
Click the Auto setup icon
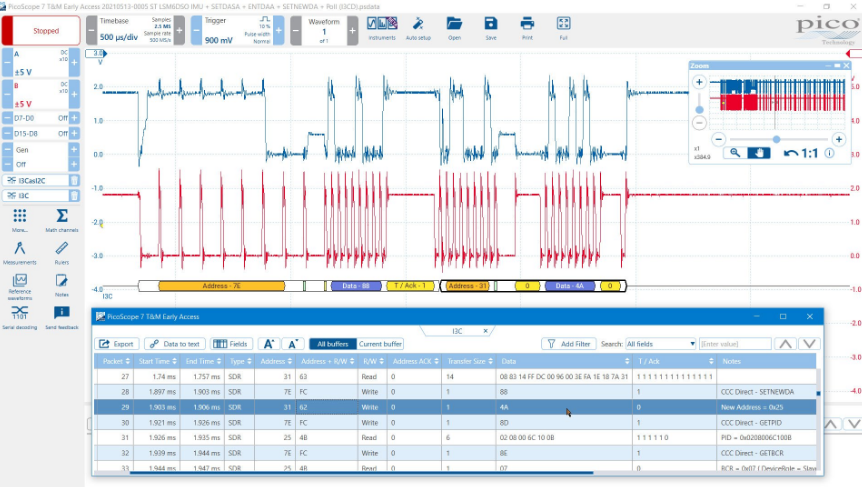pyautogui.click(x=418, y=27)
